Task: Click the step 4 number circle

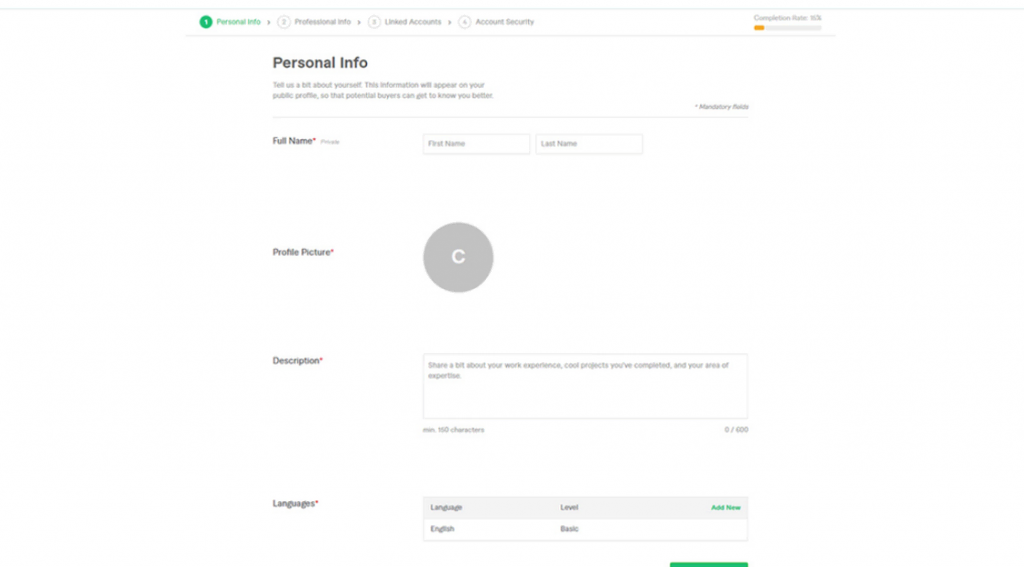Action: tap(465, 22)
